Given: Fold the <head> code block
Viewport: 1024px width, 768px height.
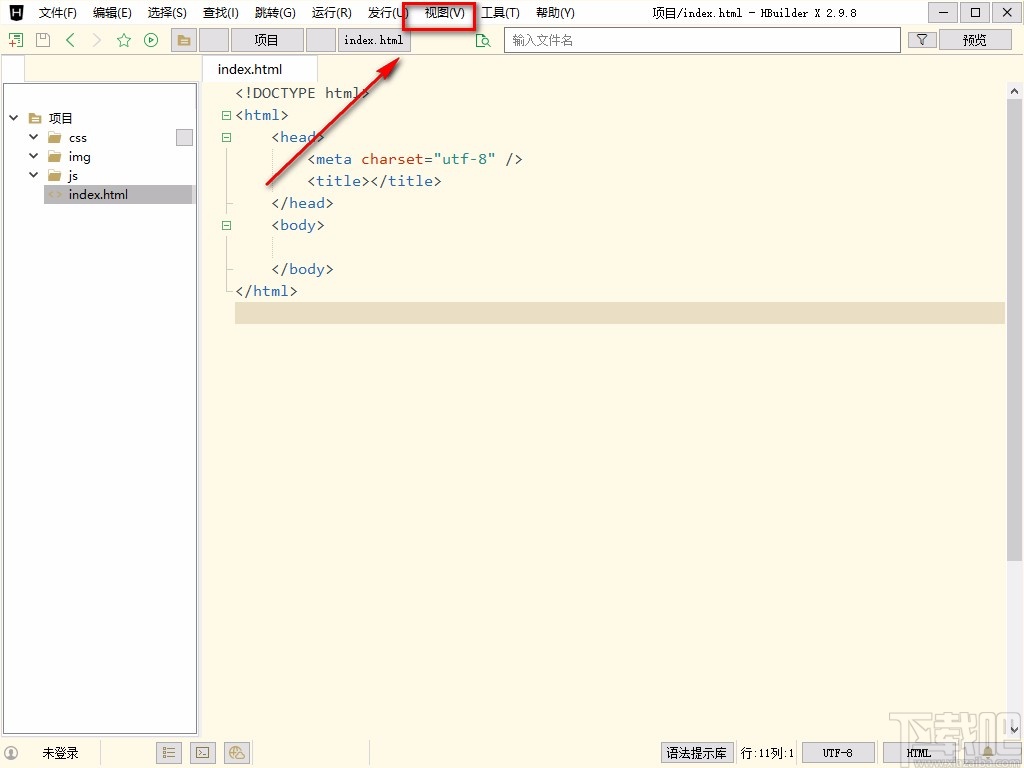Looking at the screenshot, I should (227, 137).
